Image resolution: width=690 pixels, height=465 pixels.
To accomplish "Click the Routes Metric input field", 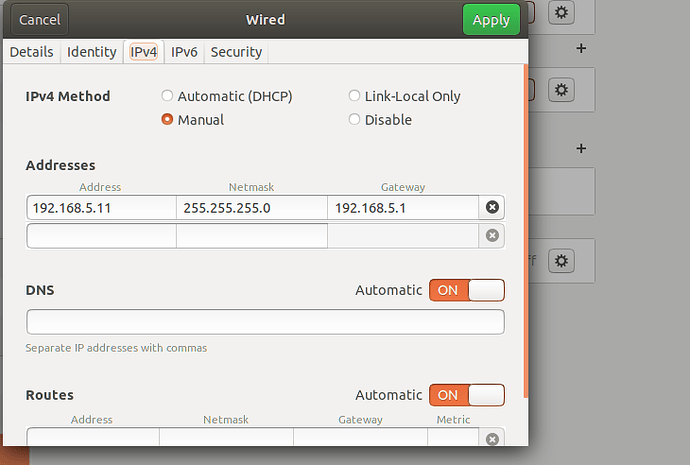I will (x=453, y=437).
